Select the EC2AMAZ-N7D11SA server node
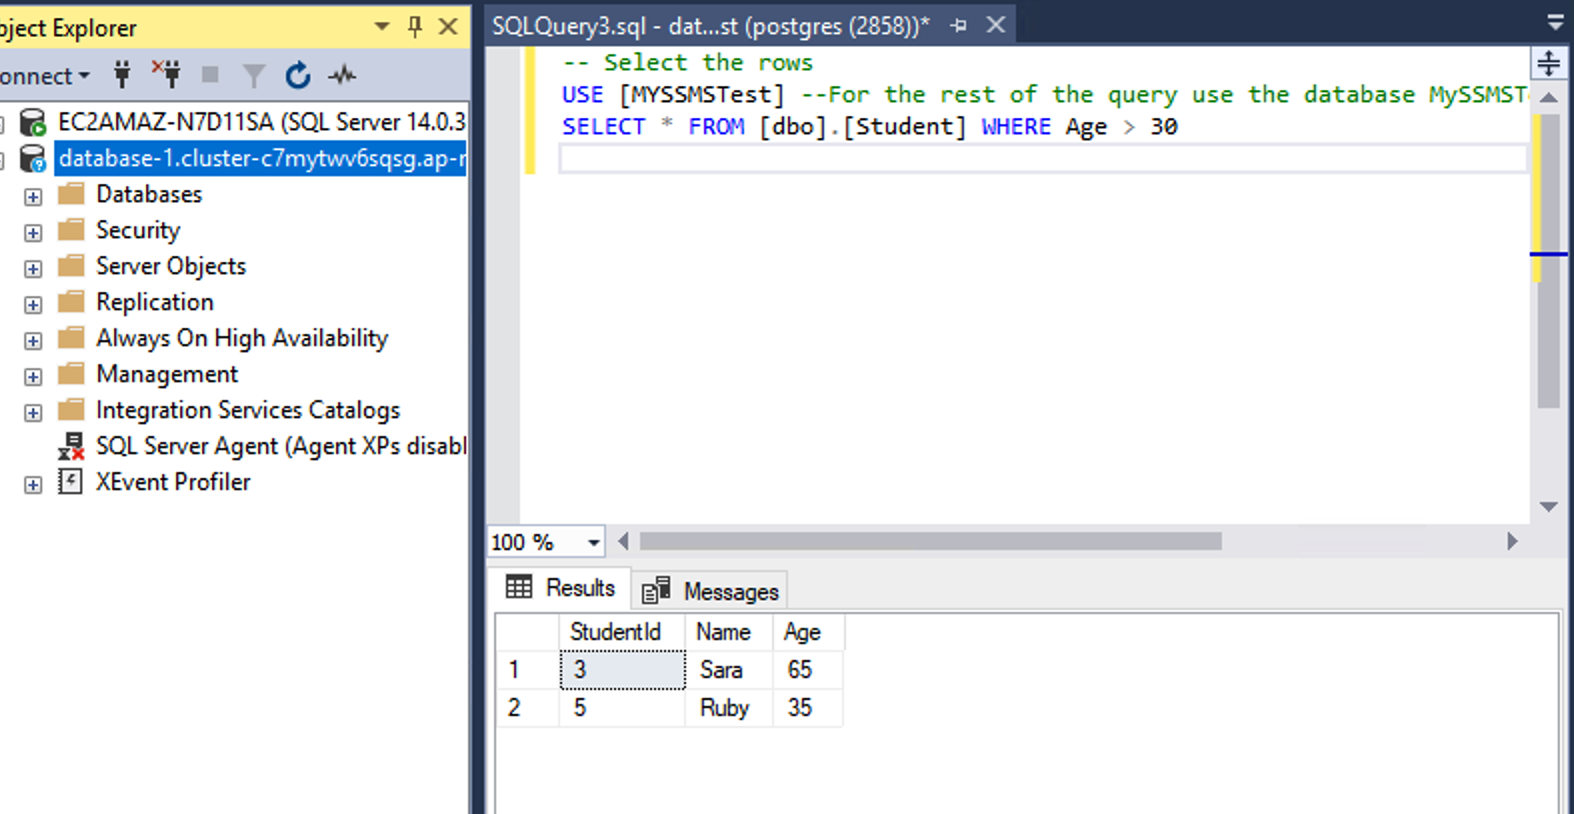1574x814 pixels. pyautogui.click(x=262, y=122)
